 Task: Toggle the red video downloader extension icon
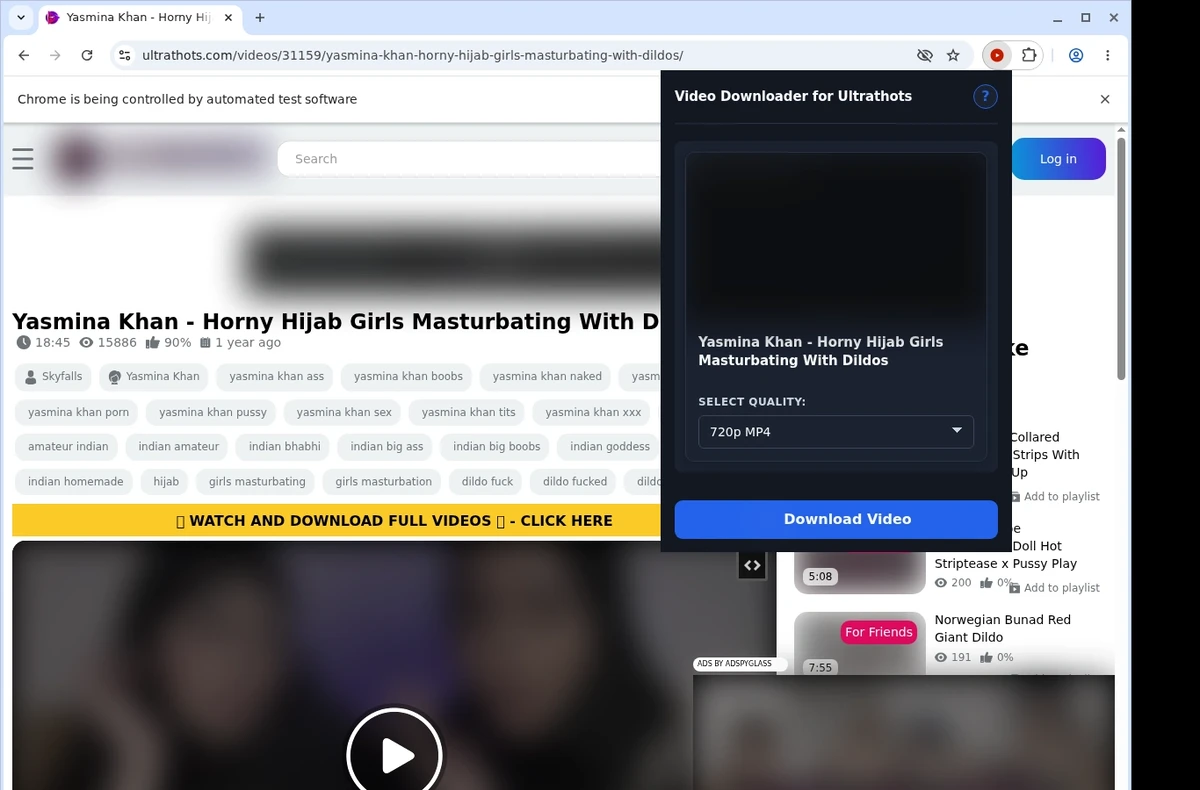point(997,56)
